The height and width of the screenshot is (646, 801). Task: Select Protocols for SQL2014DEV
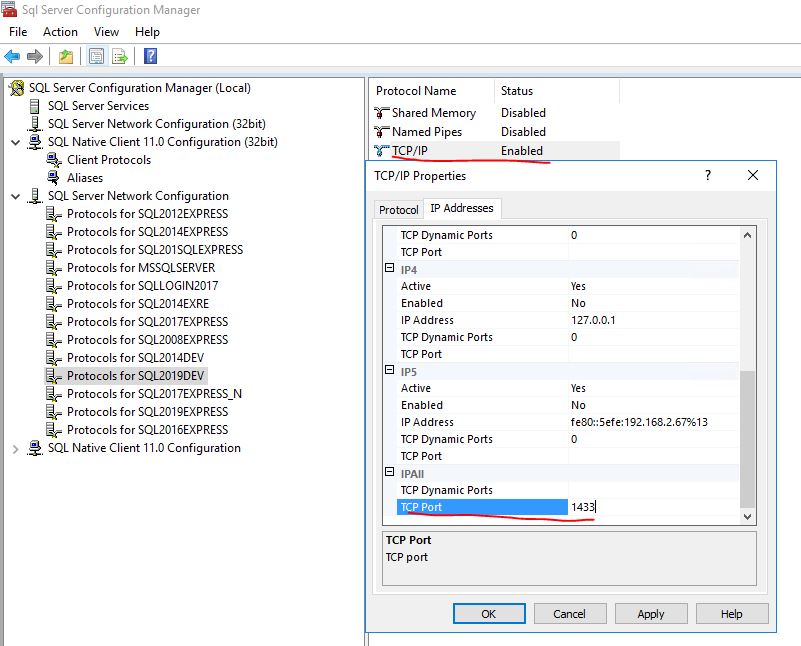pyautogui.click(x=135, y=358)
